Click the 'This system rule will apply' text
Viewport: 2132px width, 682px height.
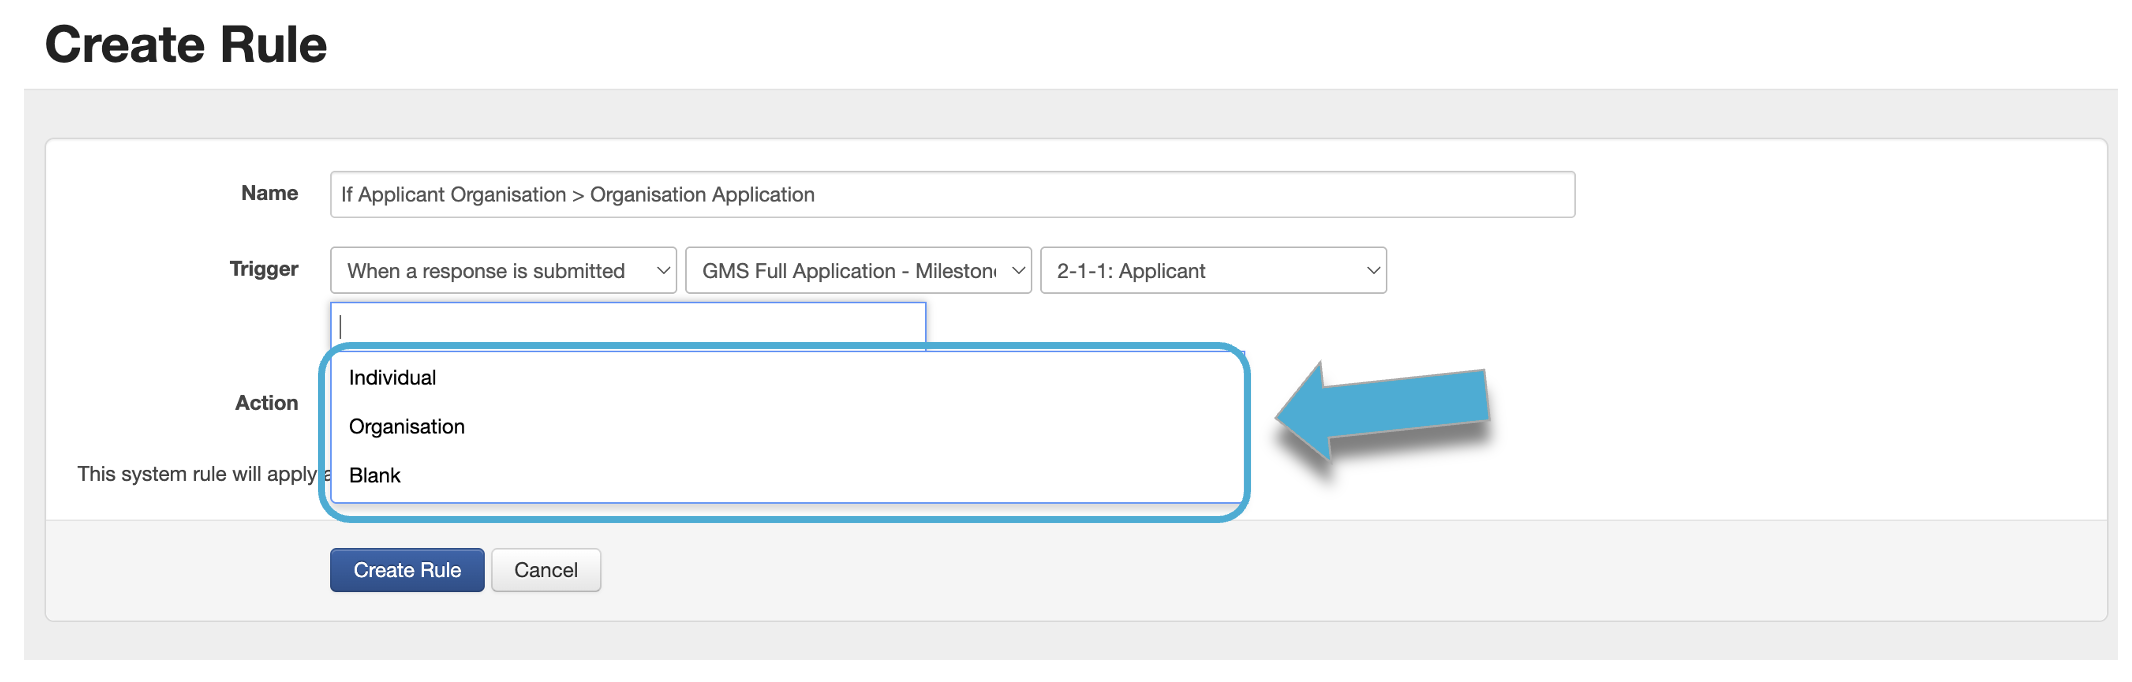tap(196, 474)
